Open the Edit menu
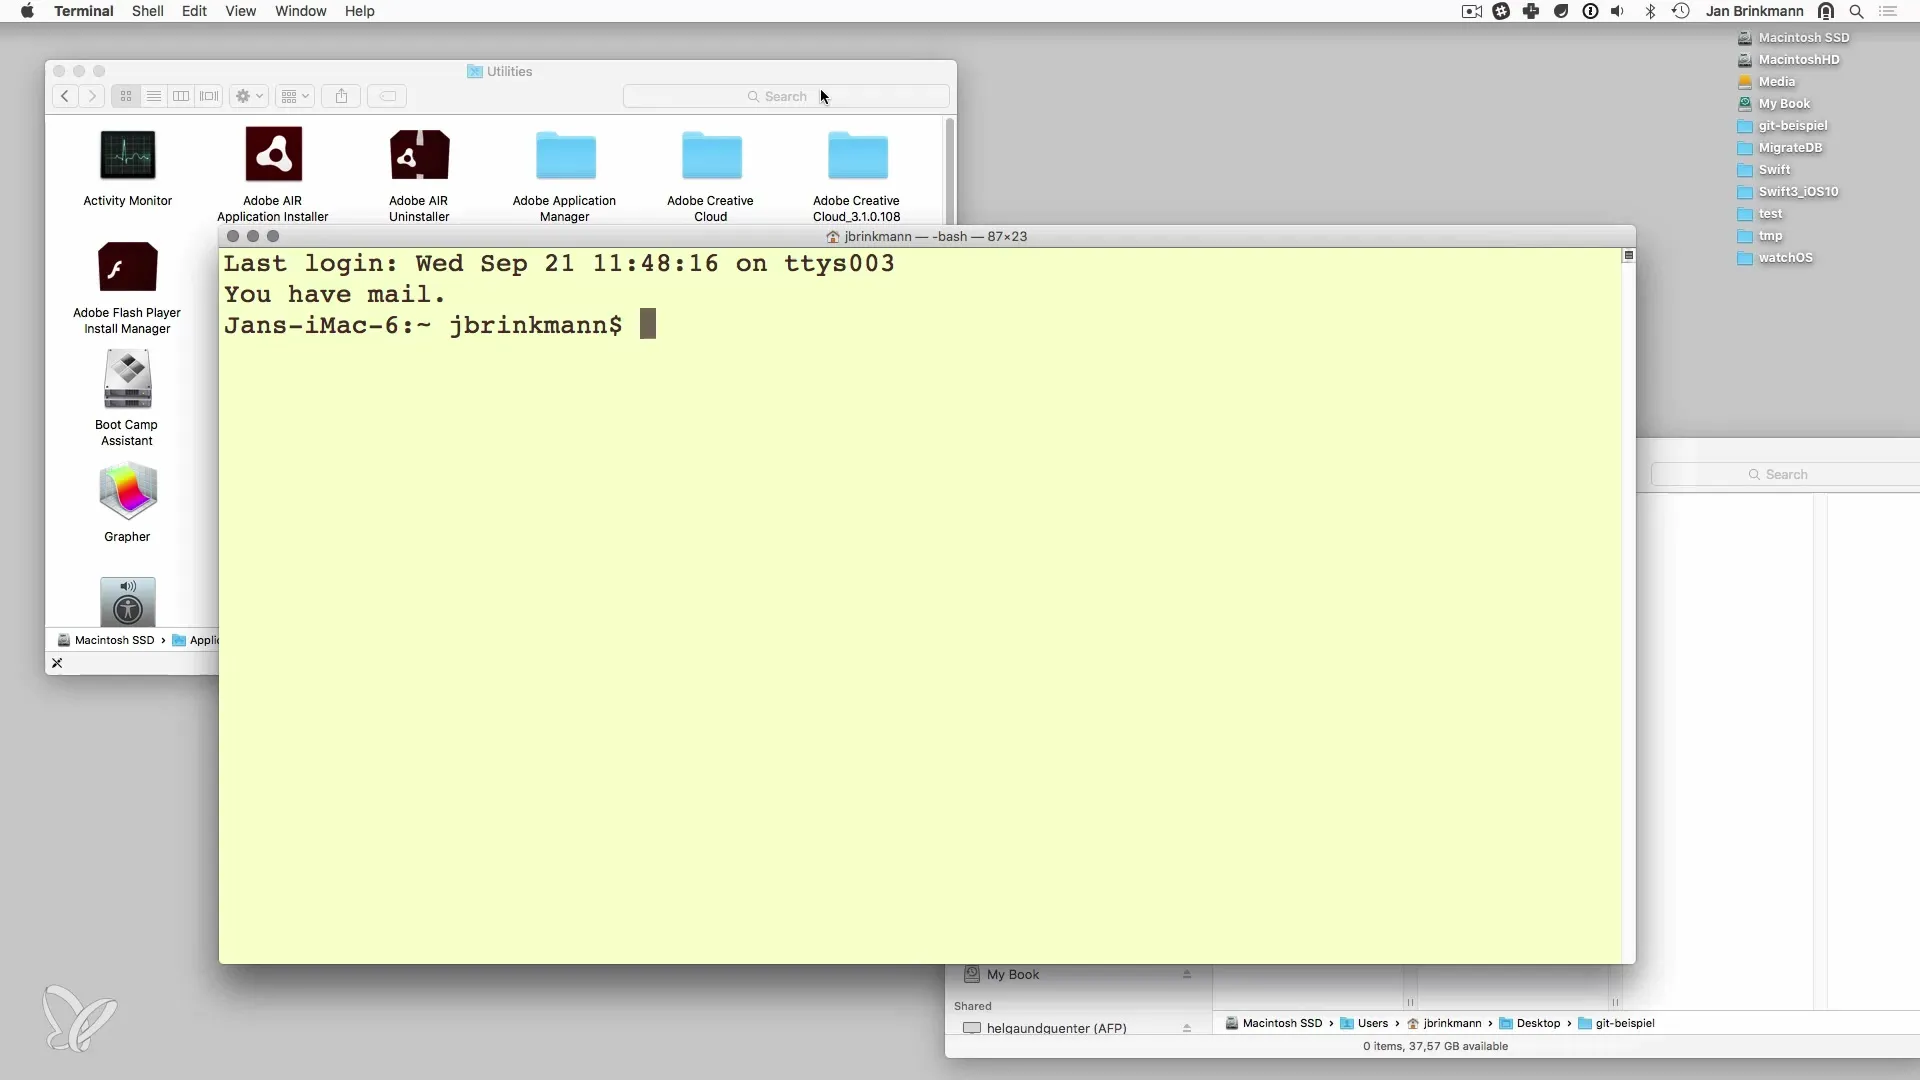This screenshot has height=1080, width=1920. [194, 11]
